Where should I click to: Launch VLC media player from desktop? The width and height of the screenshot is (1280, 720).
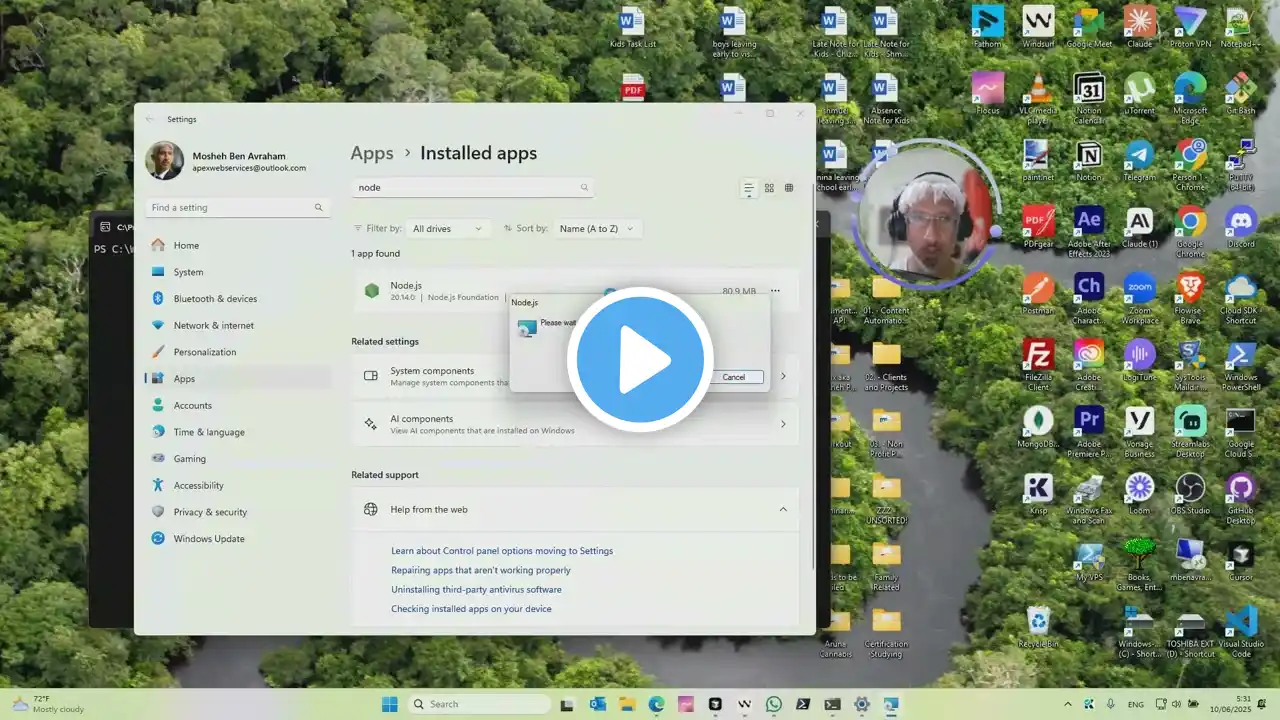pos(1038,98)
